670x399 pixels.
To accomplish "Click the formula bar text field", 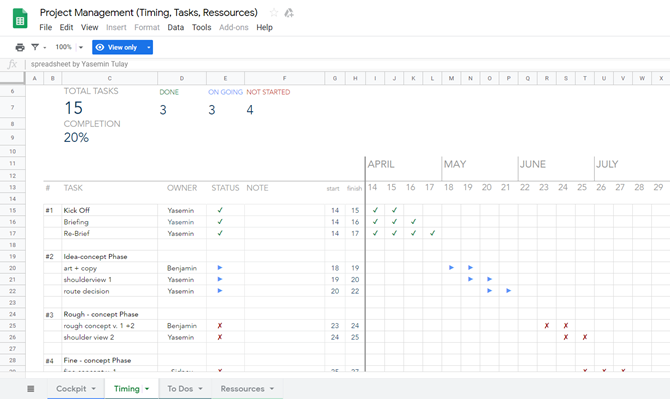I will tap(348, 64).
